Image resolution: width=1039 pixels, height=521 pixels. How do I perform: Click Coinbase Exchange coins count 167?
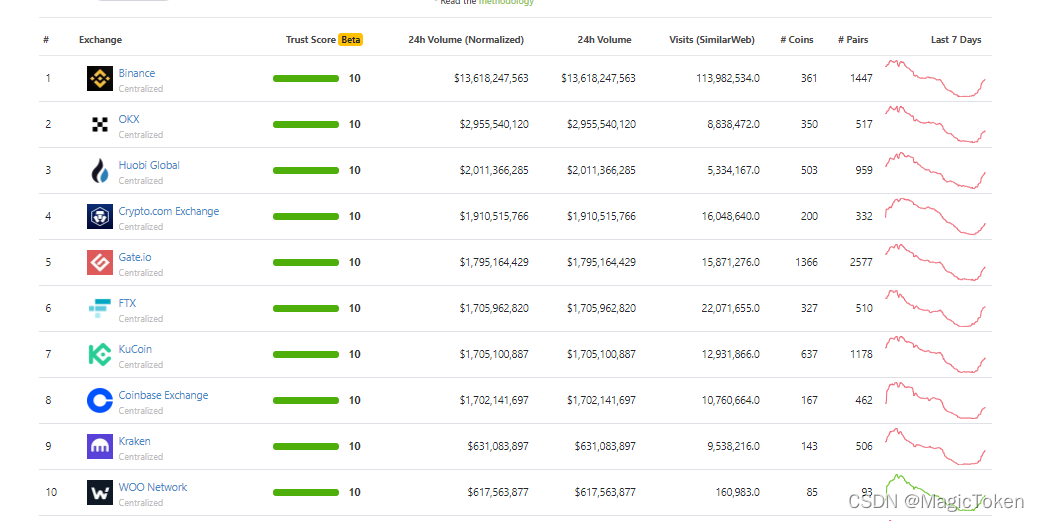809,400
